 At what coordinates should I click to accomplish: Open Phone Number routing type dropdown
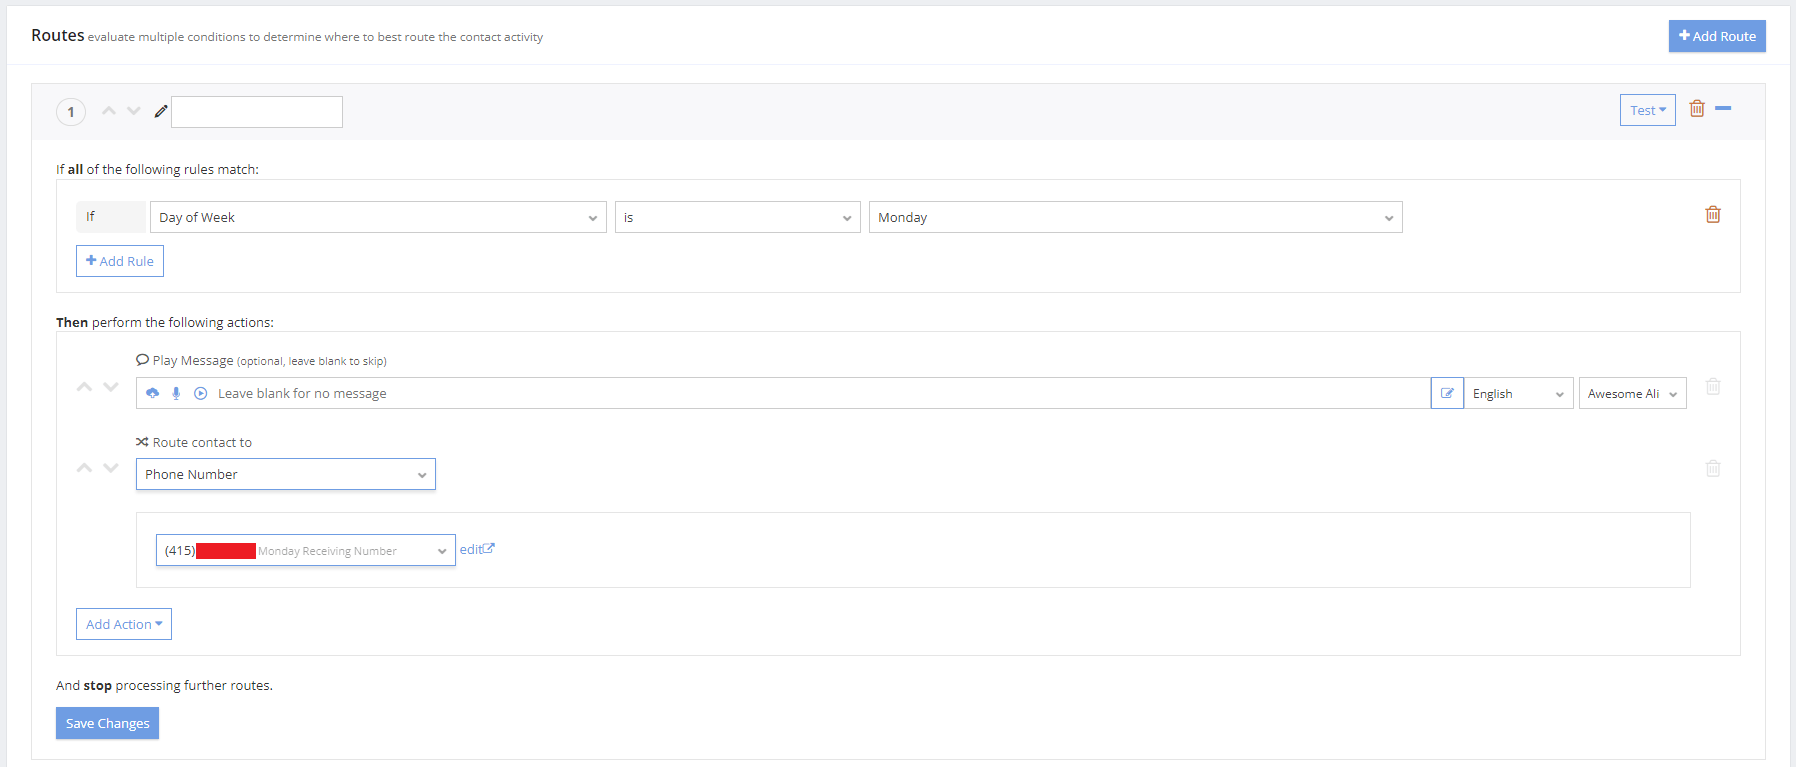click(x=285, y=474)
